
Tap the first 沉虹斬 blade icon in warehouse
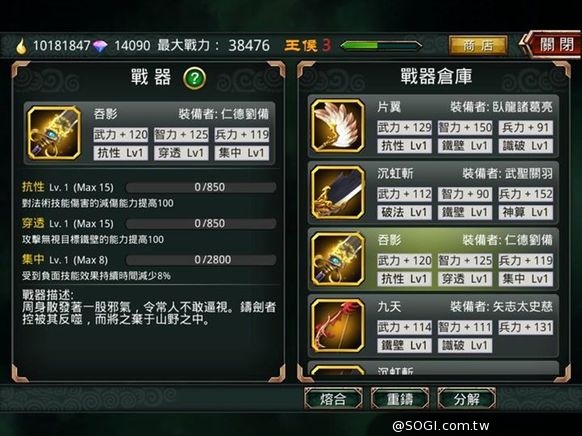coord(338,193)
